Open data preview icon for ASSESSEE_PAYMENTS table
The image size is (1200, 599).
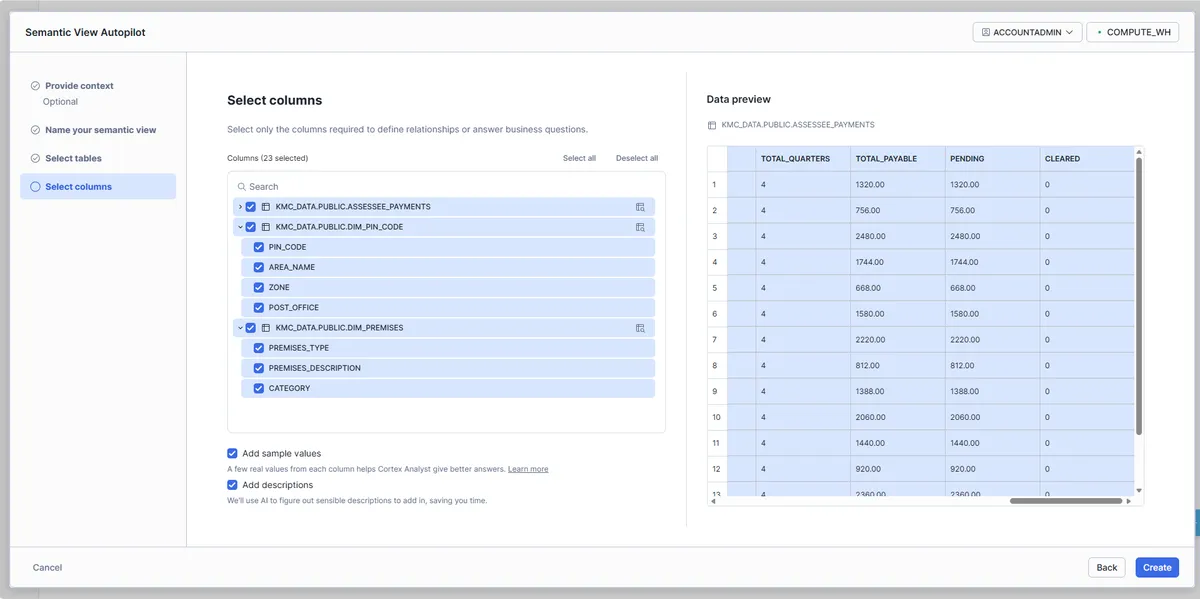(x=640, y=207)
